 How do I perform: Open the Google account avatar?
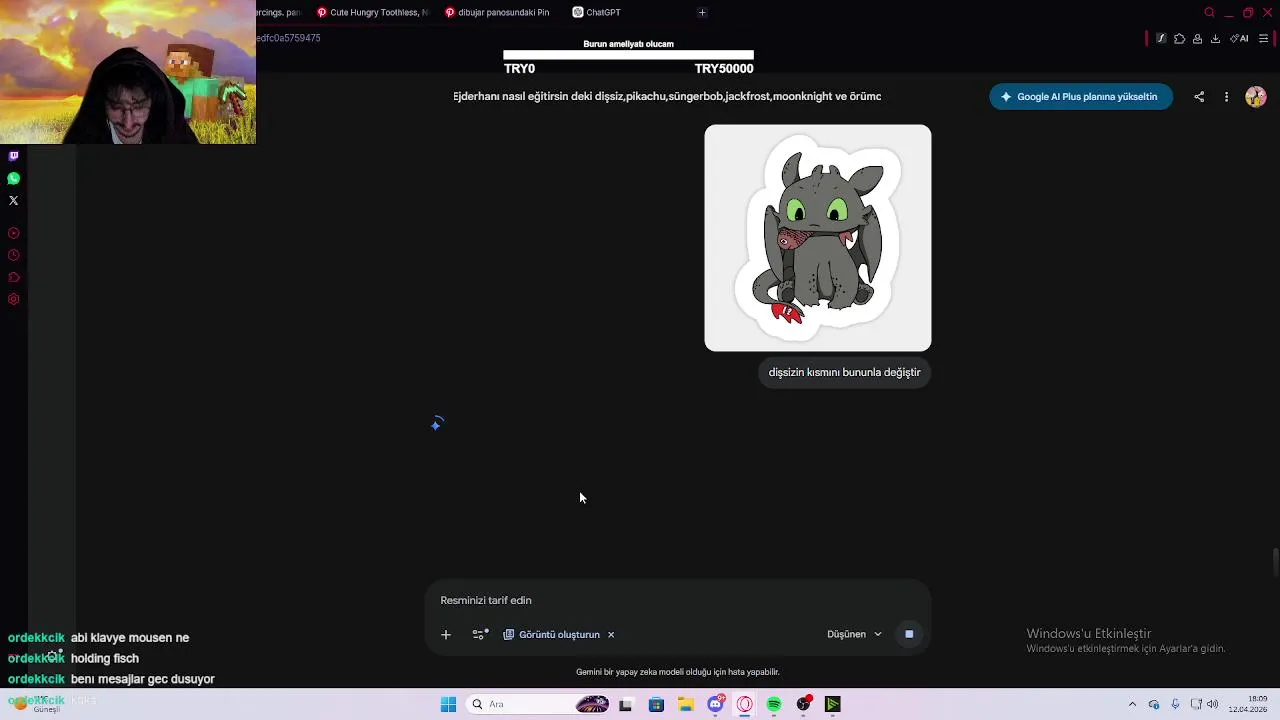[1256, 97]
